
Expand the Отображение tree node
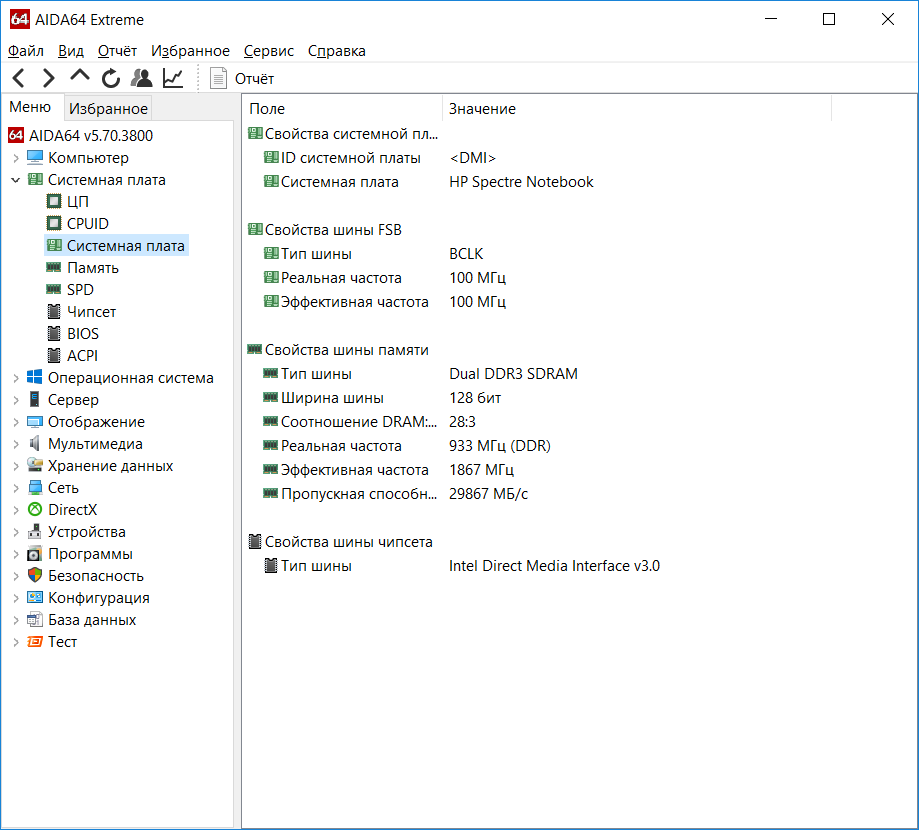(16, 422)
